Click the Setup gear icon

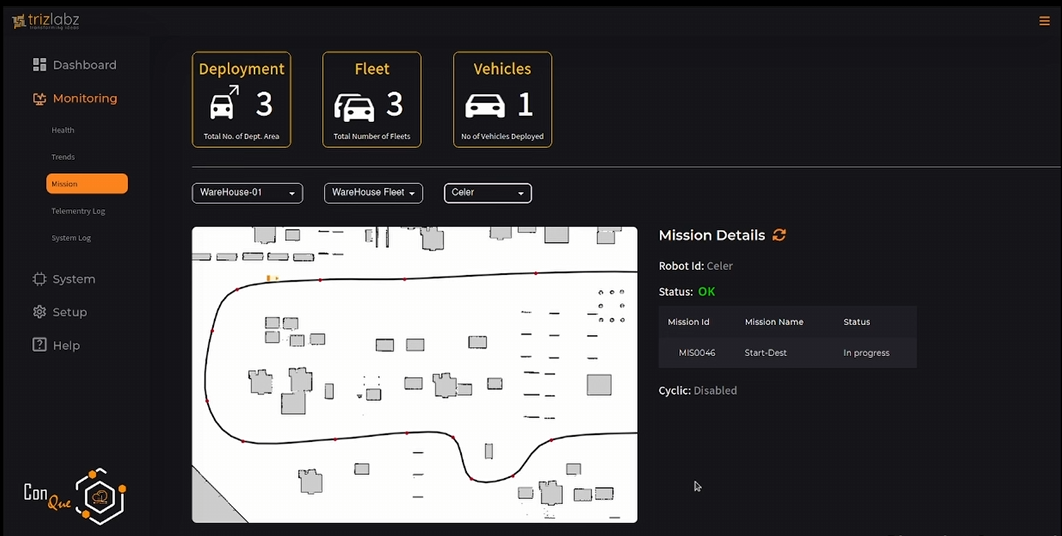[x=40, y=312]
